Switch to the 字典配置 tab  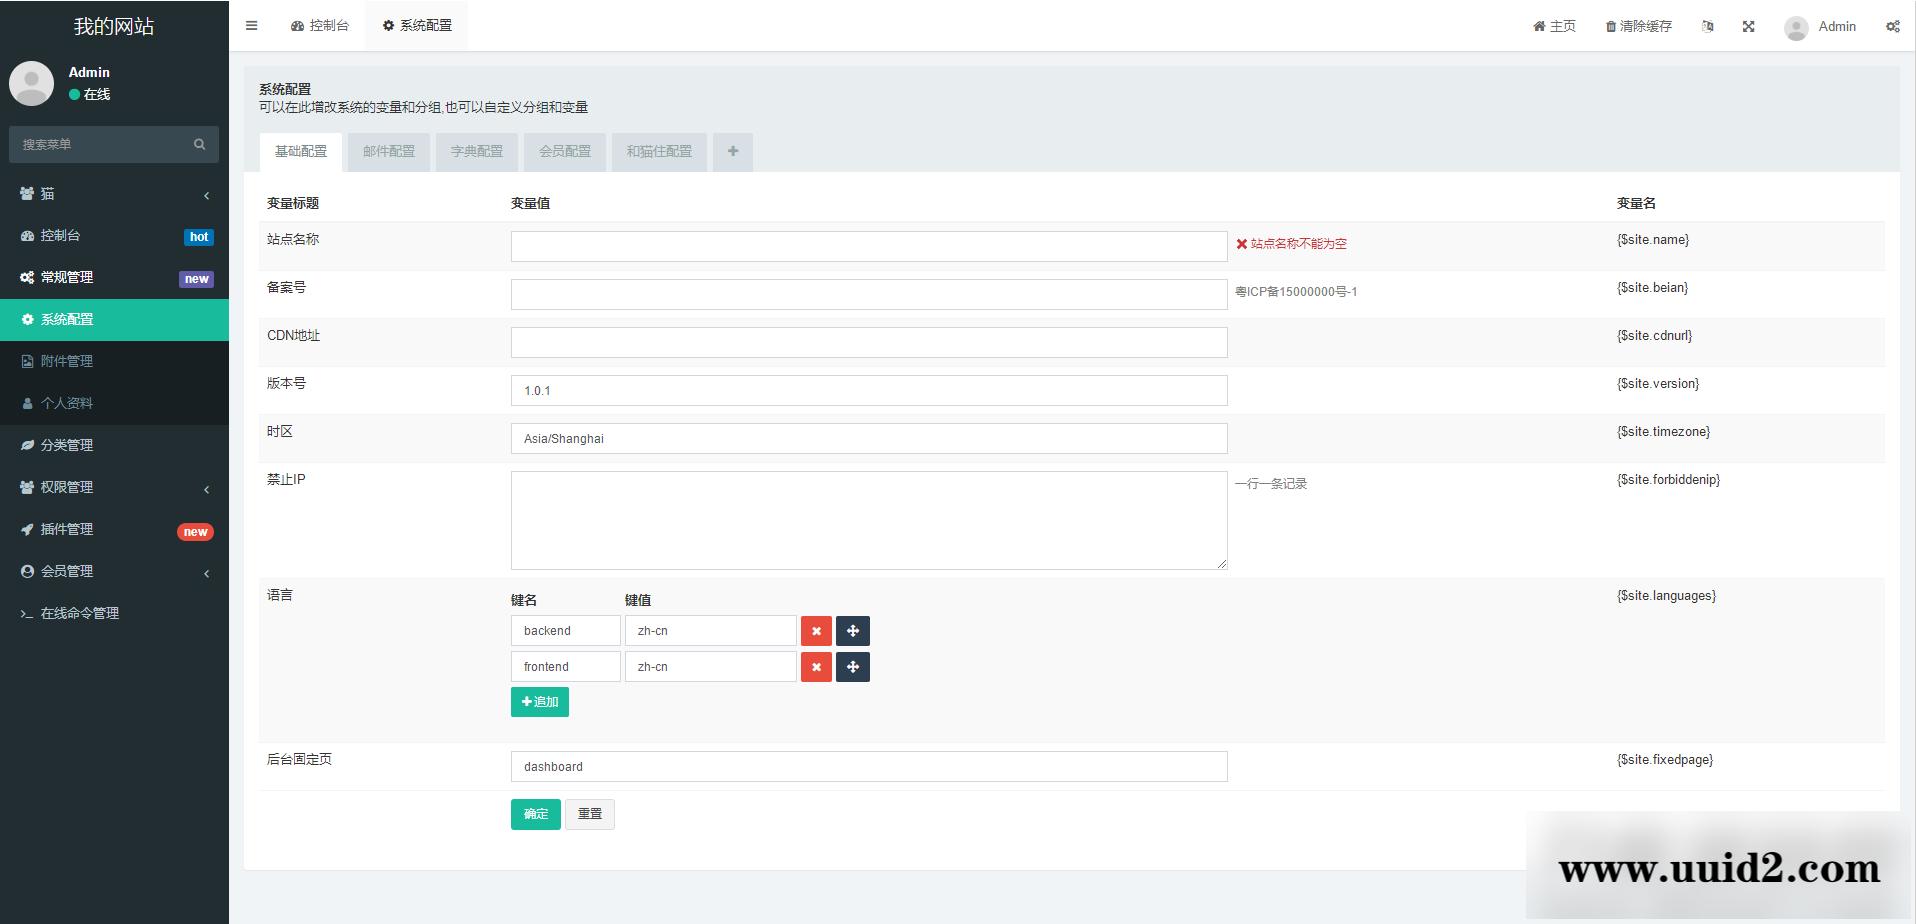pyautogui.click(x=477, y=152)
